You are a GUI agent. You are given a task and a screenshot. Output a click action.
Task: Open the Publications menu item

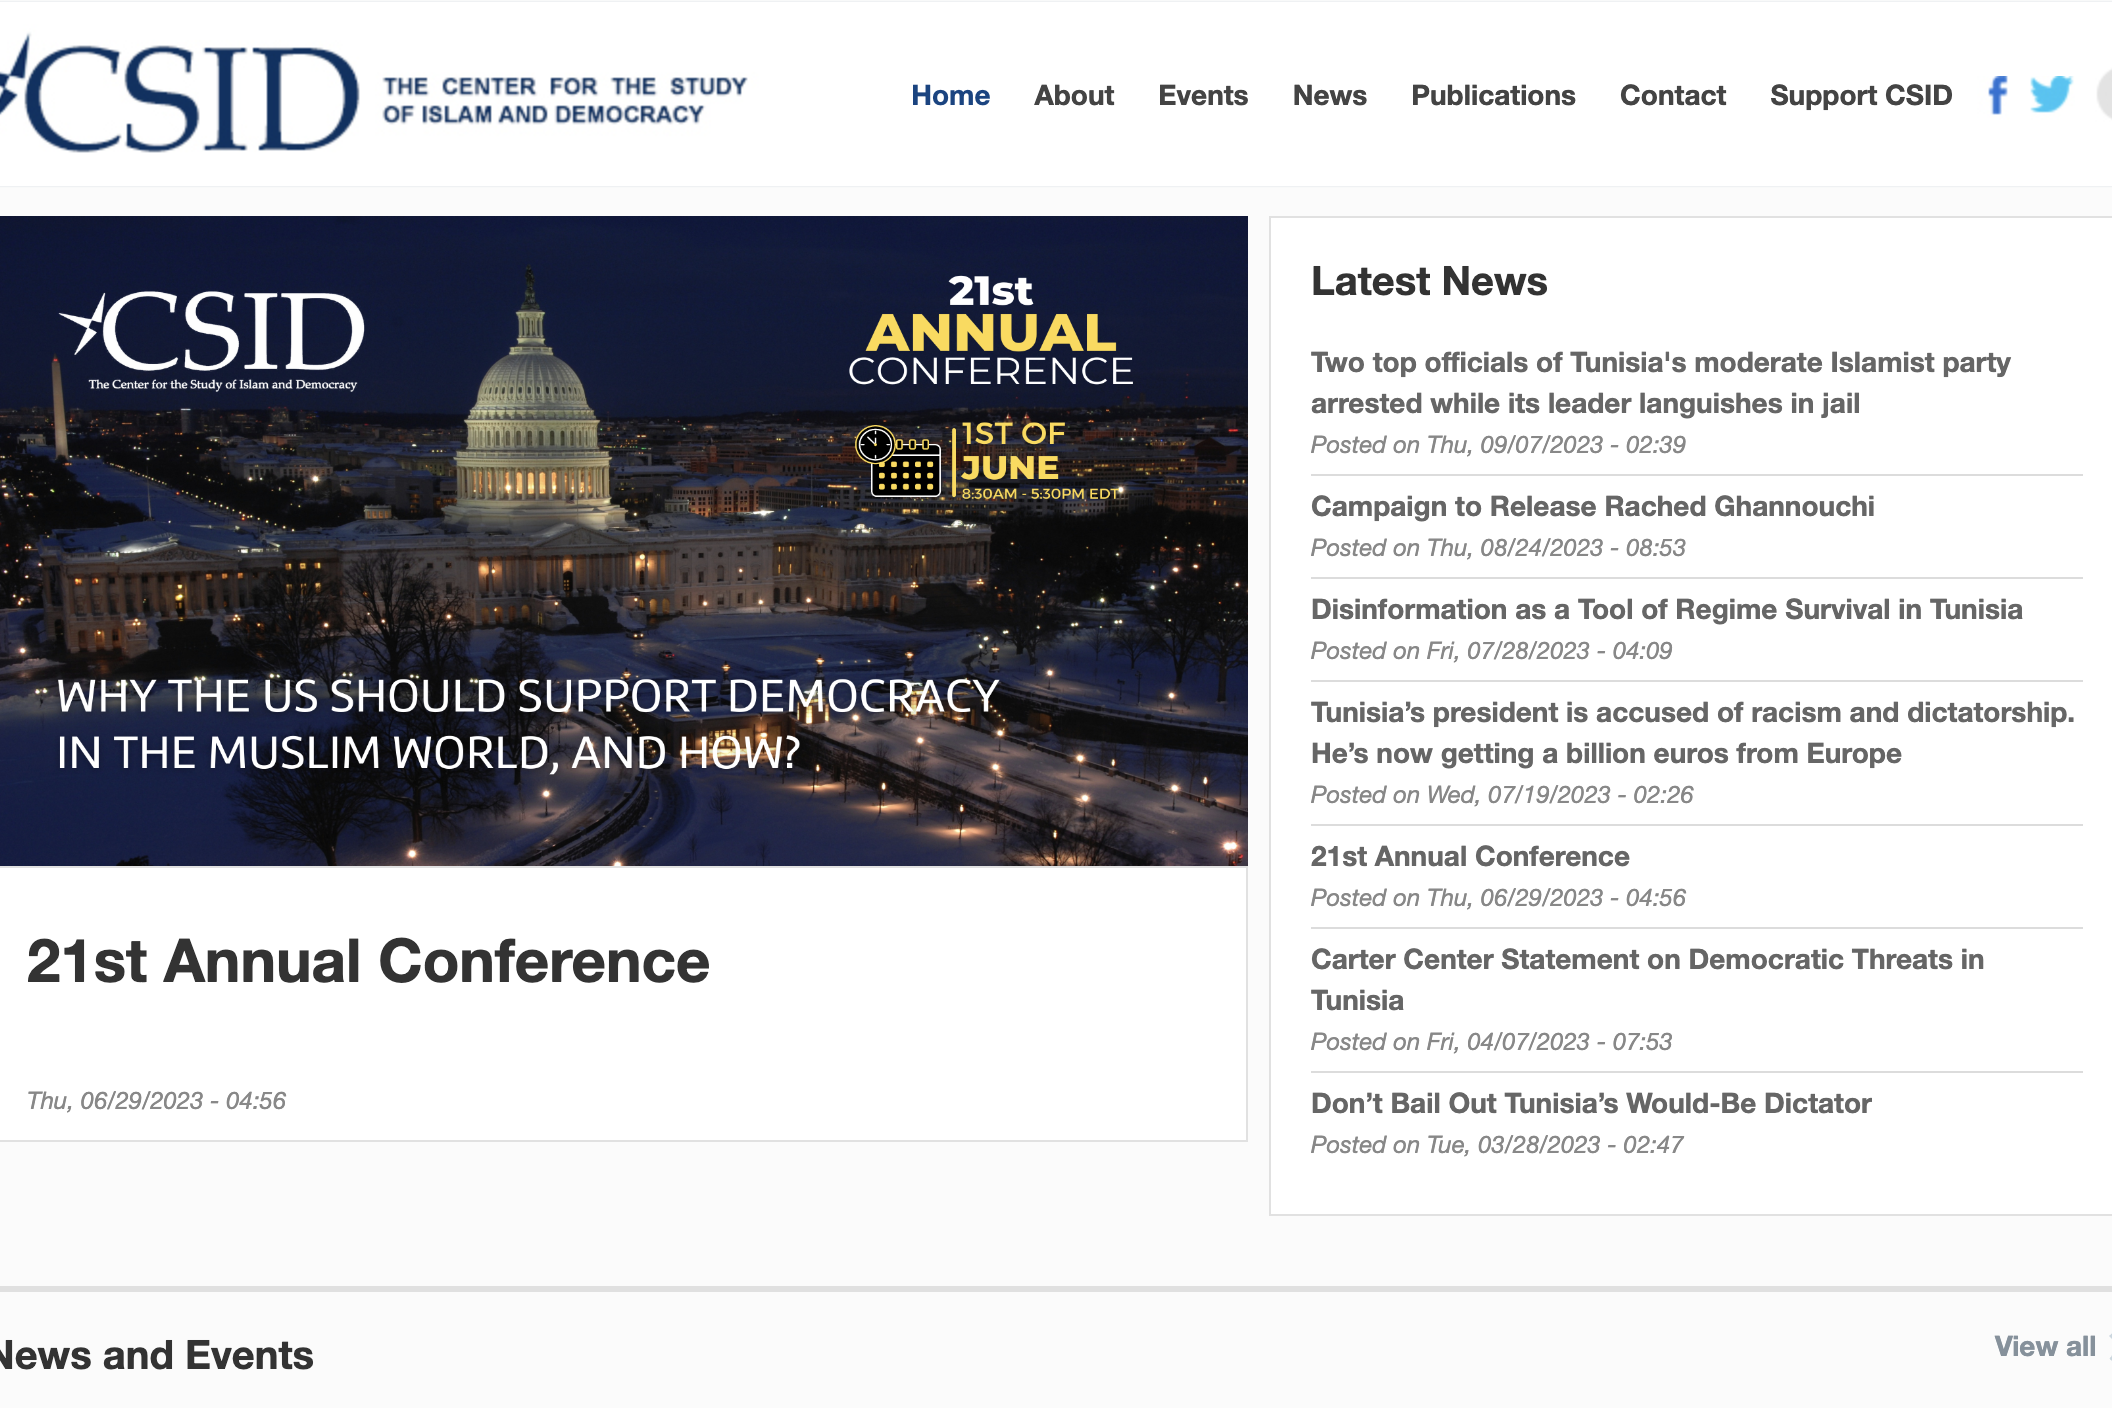coord(1493,96)
